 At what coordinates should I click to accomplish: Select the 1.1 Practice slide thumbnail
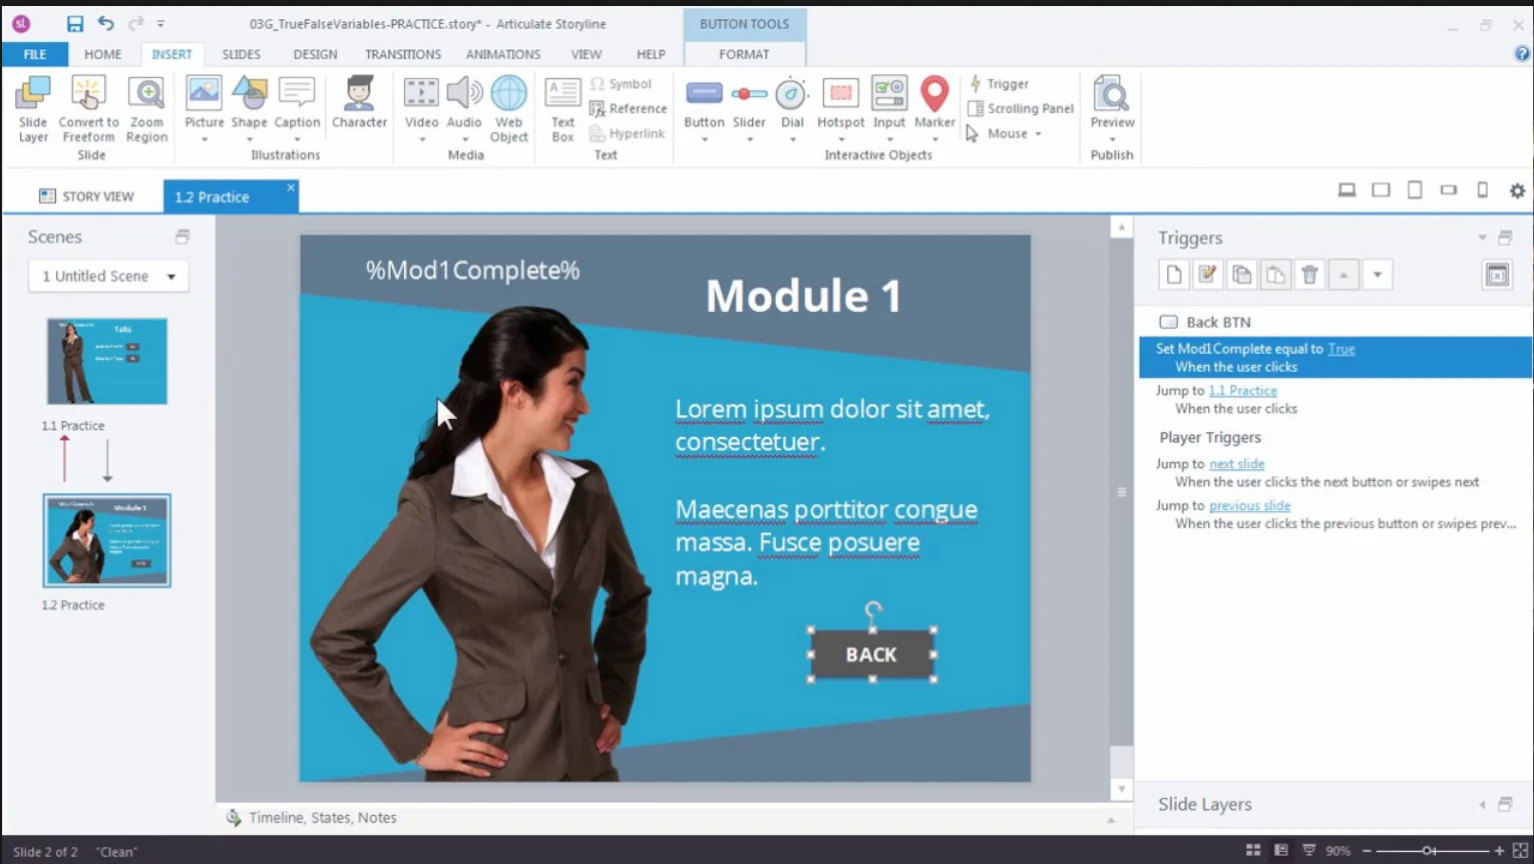107,361
